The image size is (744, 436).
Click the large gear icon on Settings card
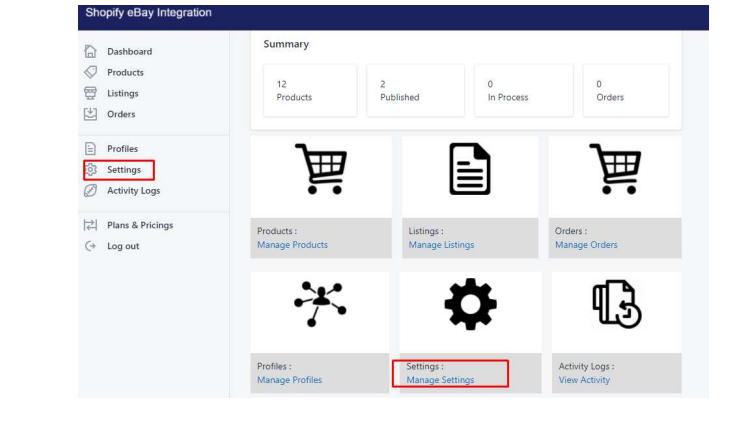(470, 304)
